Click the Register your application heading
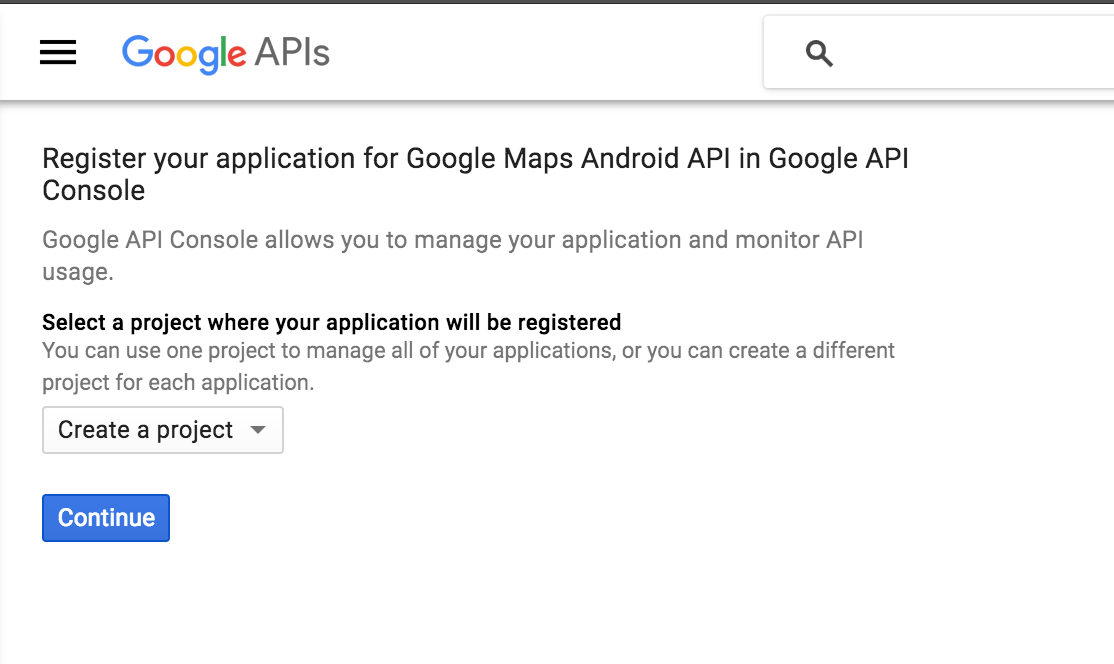This screenshot has width=1114, height=664. coord(475,174)
